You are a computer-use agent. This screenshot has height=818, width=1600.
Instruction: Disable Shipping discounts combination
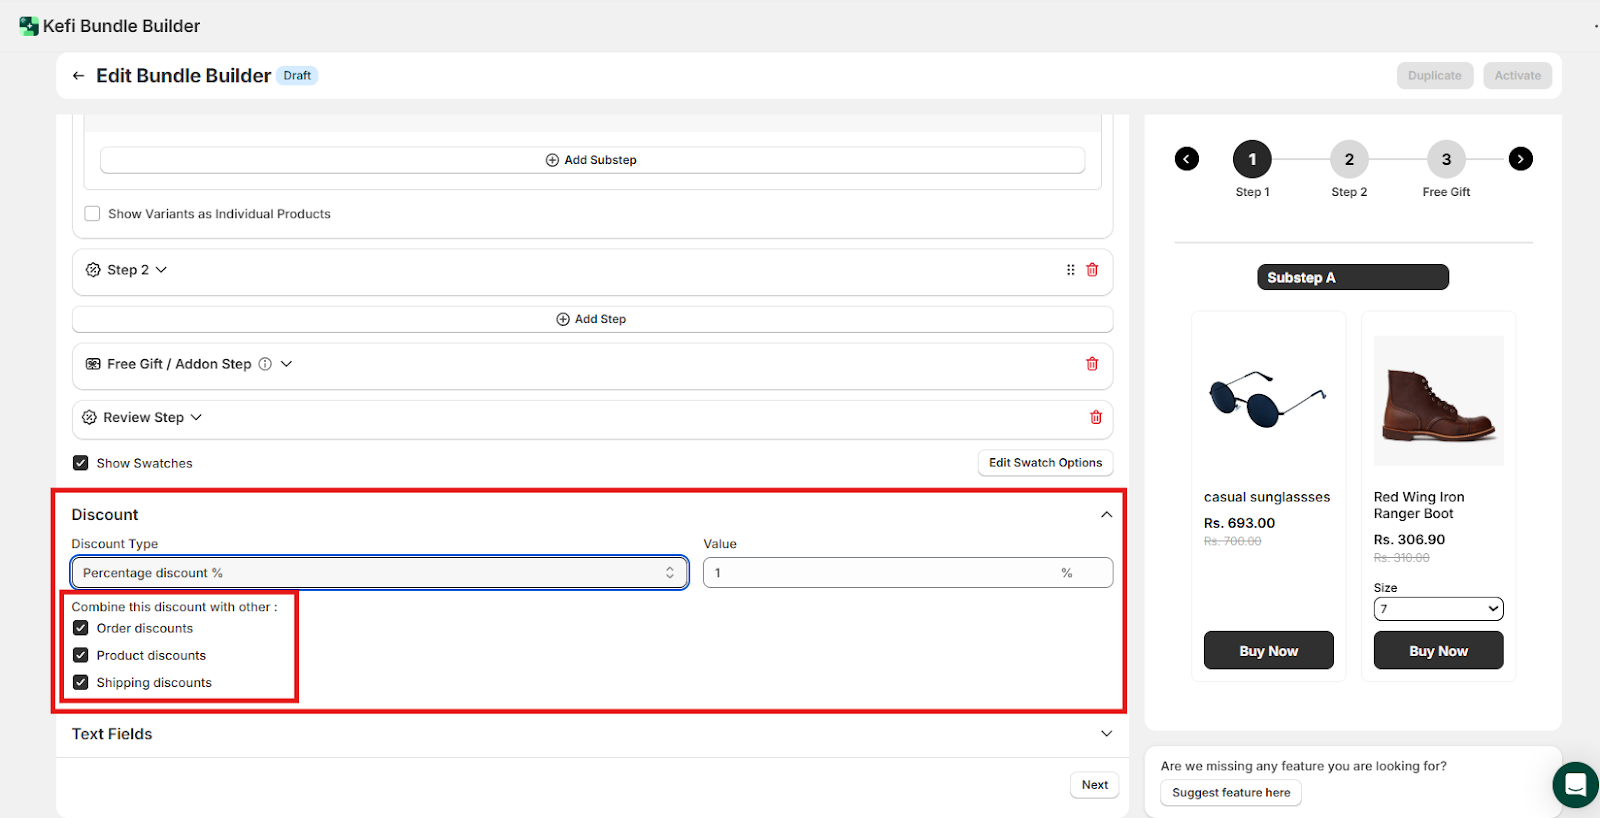(81, 682)
